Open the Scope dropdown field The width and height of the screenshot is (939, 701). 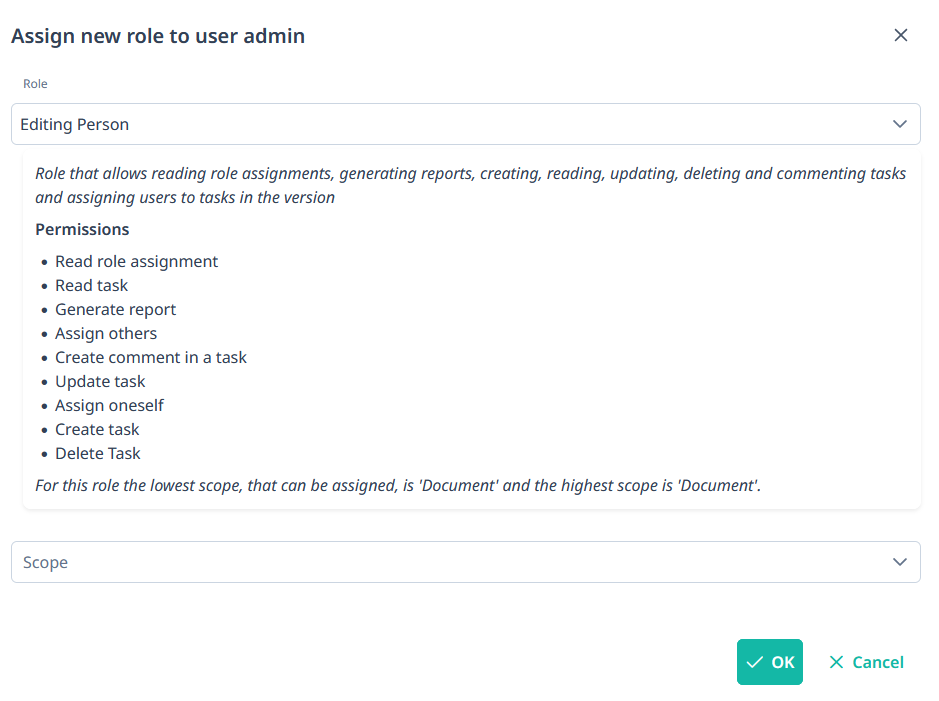click(x=450, y=562)
